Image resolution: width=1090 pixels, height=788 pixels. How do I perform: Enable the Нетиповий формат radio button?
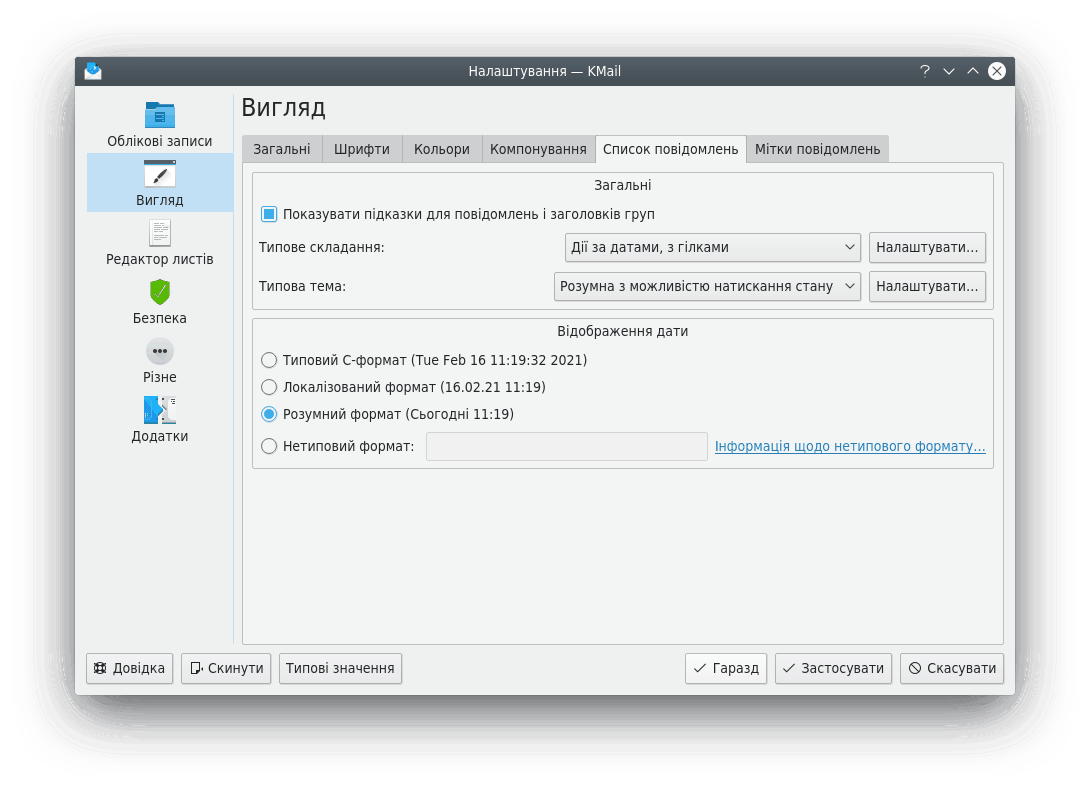(269, 446)
